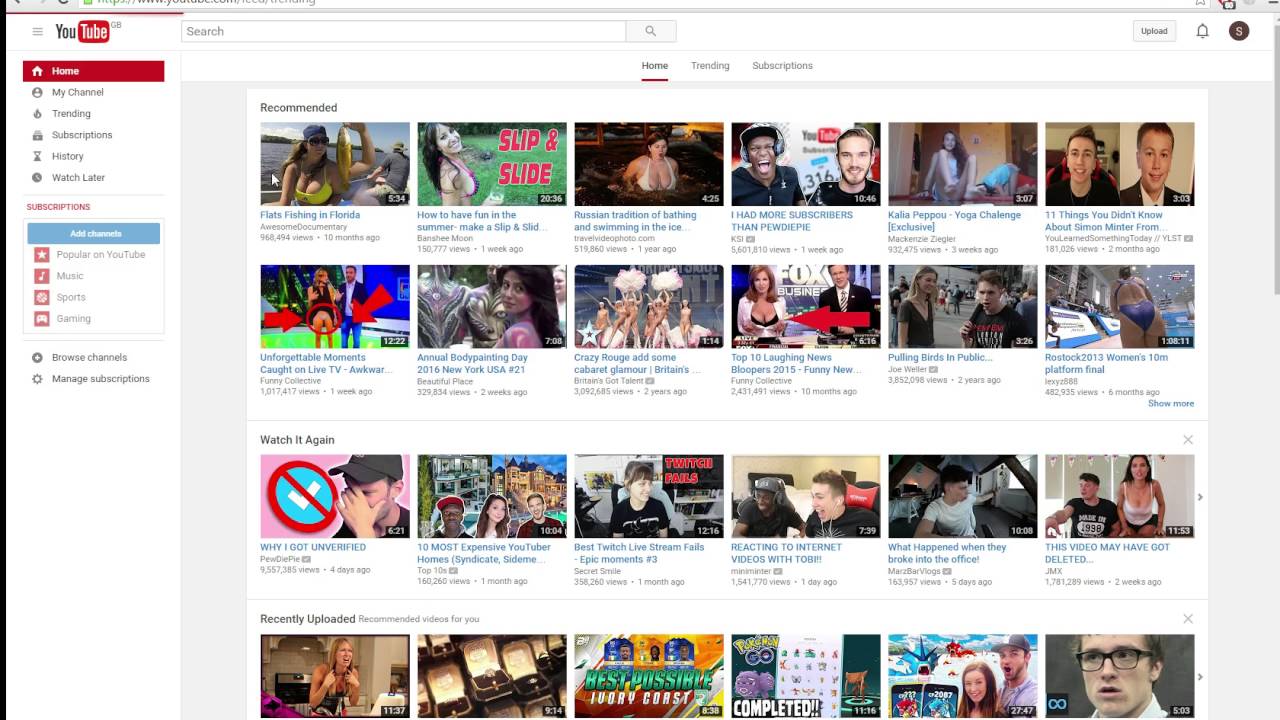Open the Crazy Rouge cabaret glamour title
This screenshot has height=720, width=1280.
tap(637, 363)
